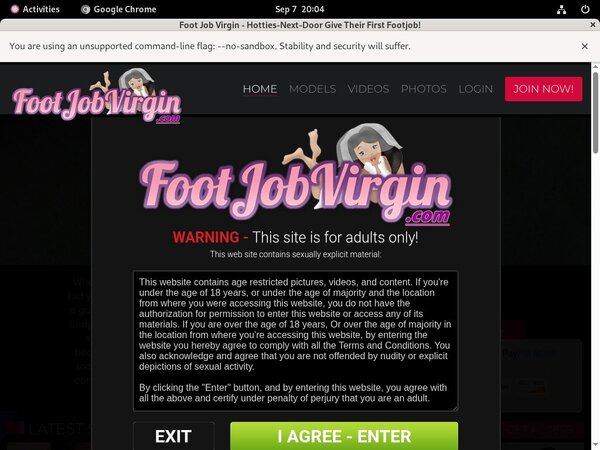Click the green I AGREE - ENTER button
600x450 pixels.
click(x=344, y=436)
